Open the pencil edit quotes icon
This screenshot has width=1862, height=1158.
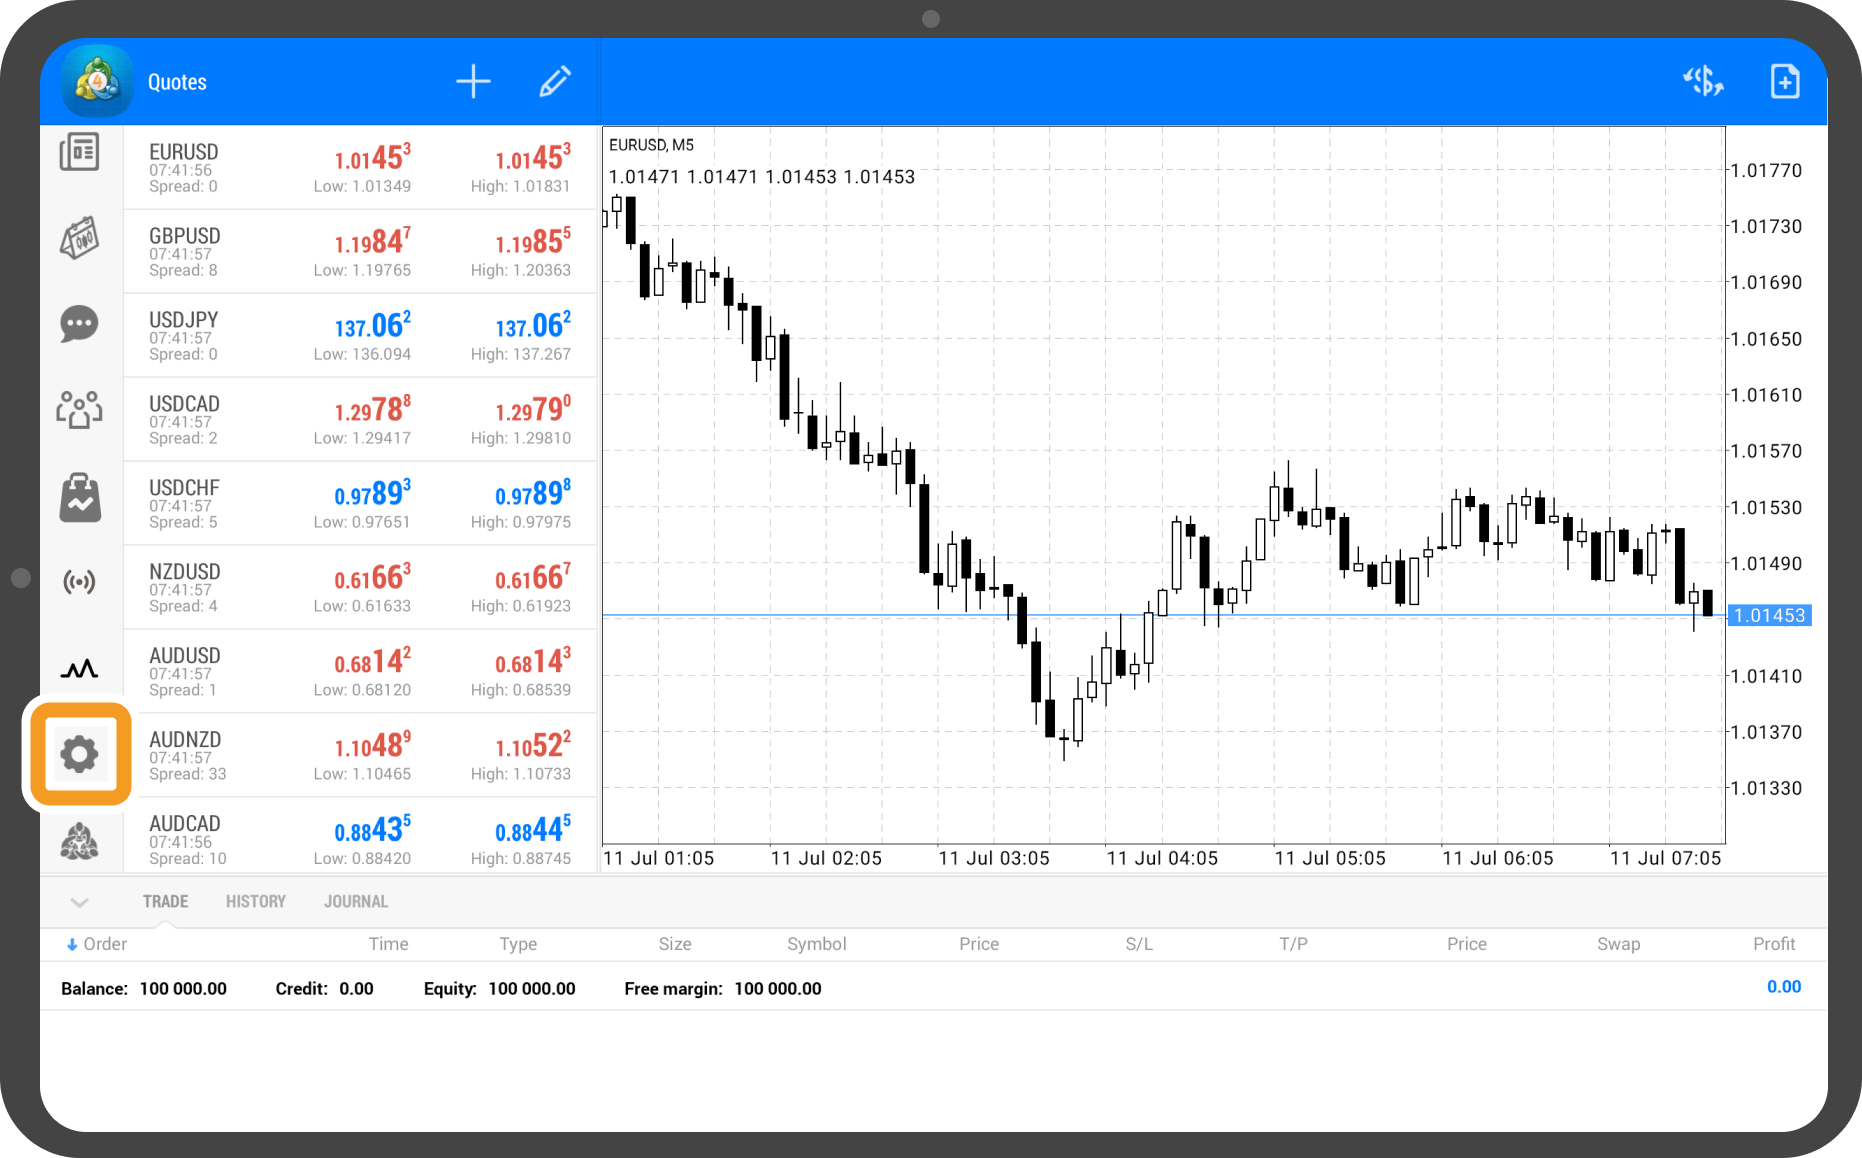point(555,82)
